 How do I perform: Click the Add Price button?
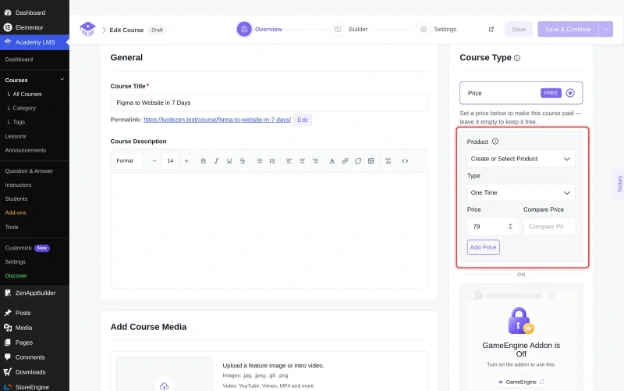[483, 247]
